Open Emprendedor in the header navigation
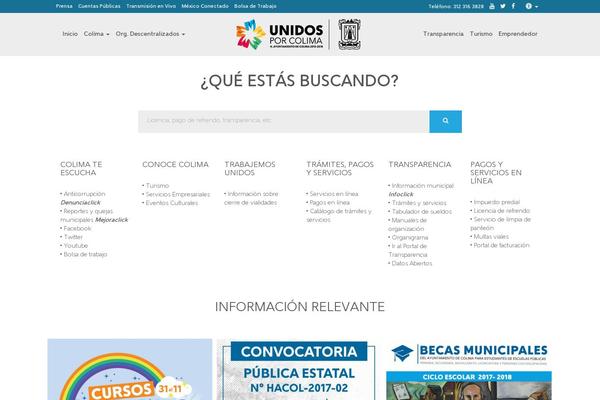This screenshot has width=600, height=400. [x=518, y=34]
